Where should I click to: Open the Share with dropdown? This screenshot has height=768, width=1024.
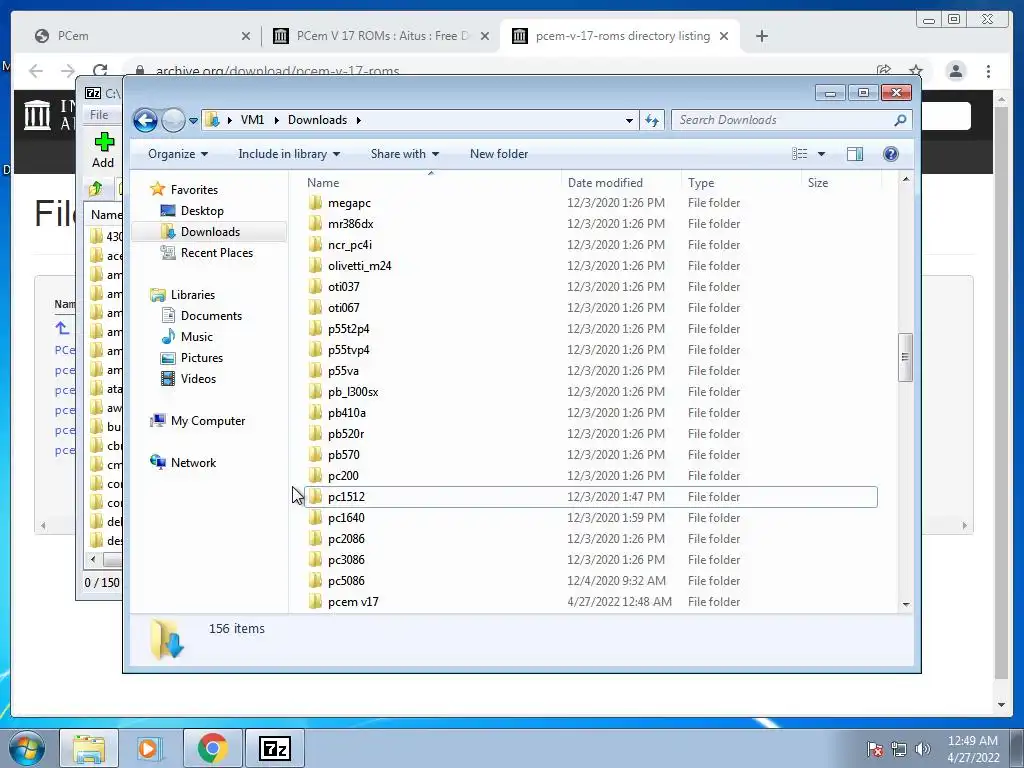click(x=404, y=154)
